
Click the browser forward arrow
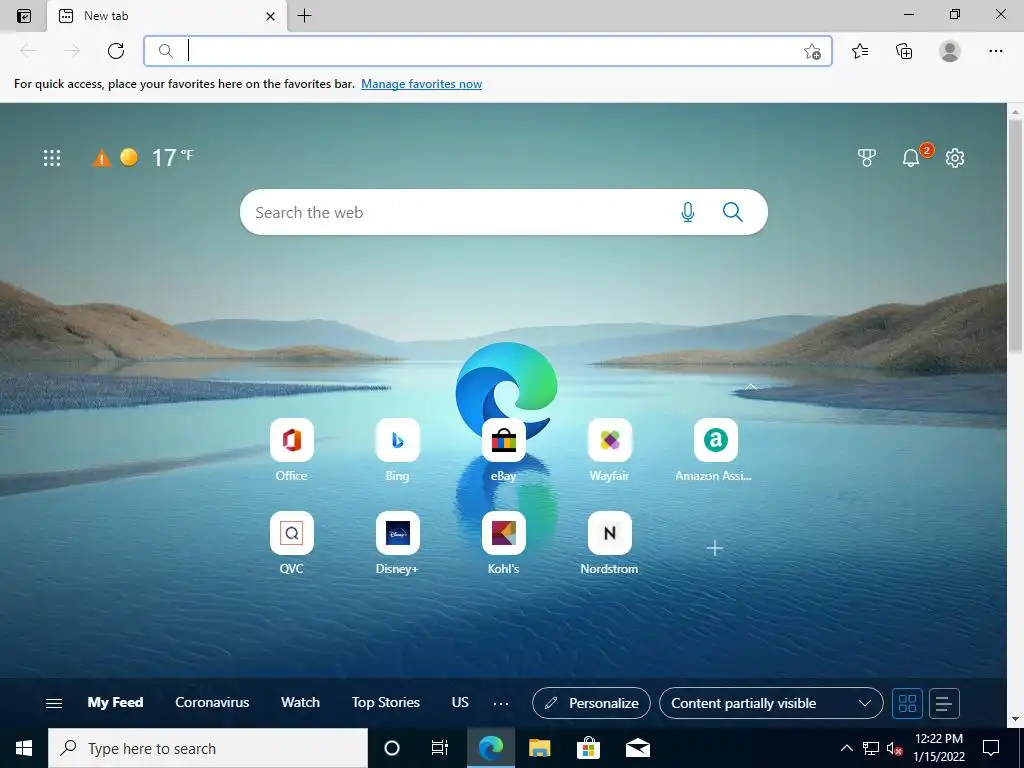coord(72,51)
